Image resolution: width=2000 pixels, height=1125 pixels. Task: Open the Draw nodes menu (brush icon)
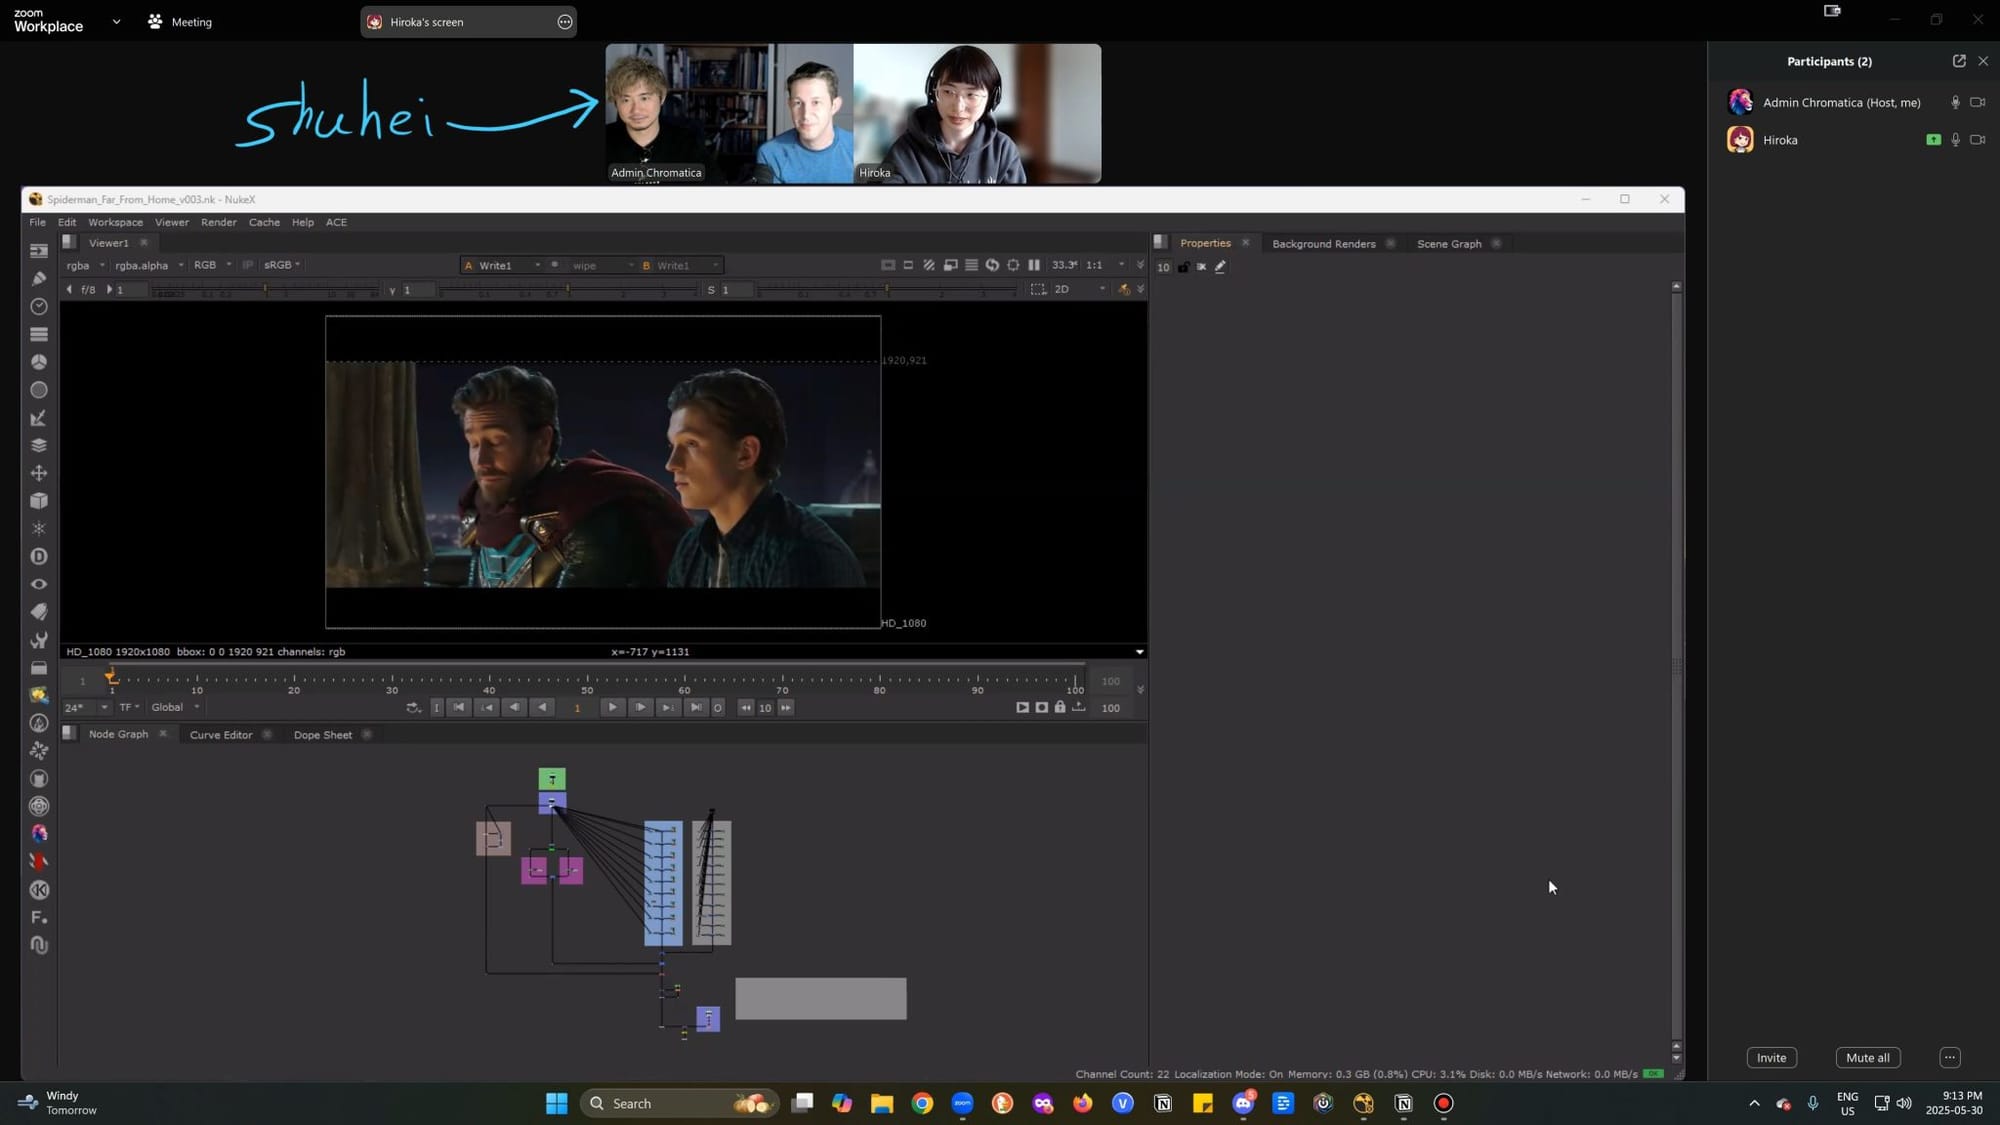coord(39,279)
